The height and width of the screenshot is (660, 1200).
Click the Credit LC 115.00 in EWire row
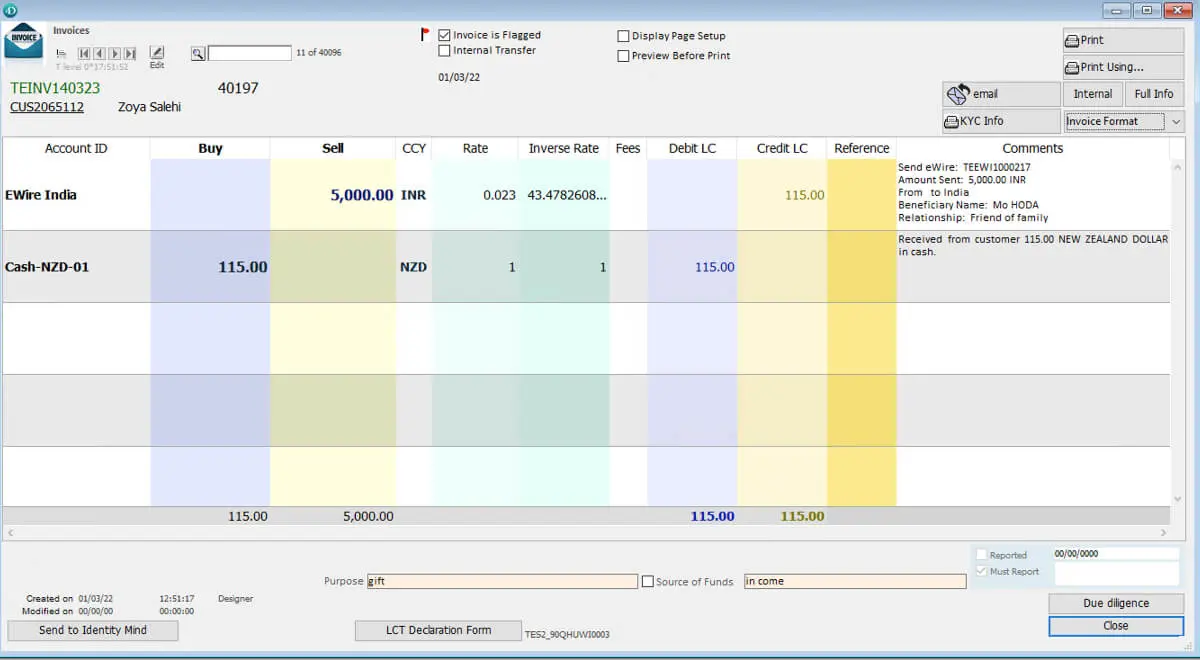[804, 195]
